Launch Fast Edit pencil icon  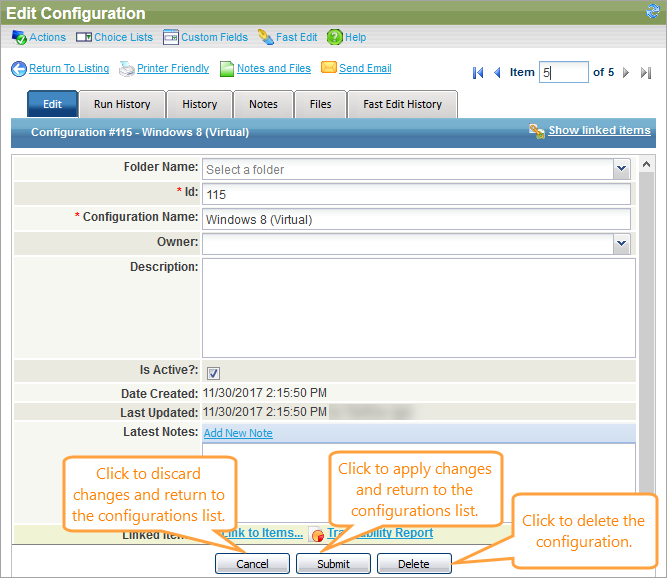(x=265, y=37)
